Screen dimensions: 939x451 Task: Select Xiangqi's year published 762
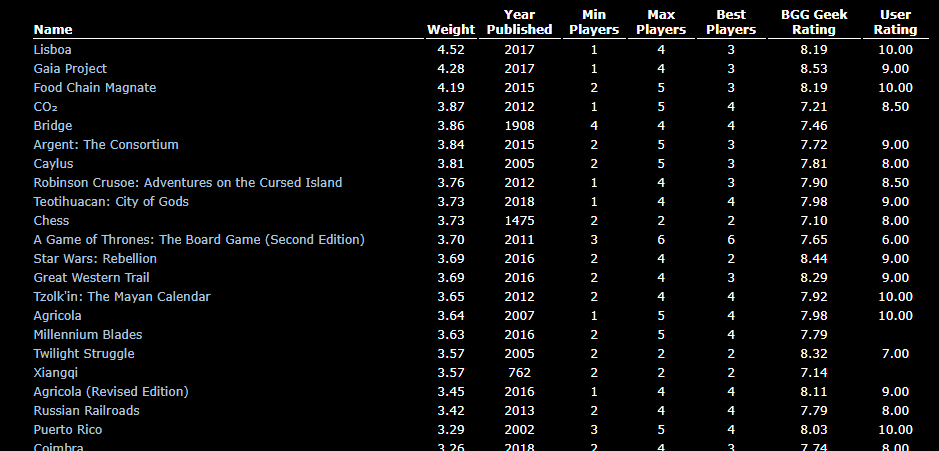point(519,373)
